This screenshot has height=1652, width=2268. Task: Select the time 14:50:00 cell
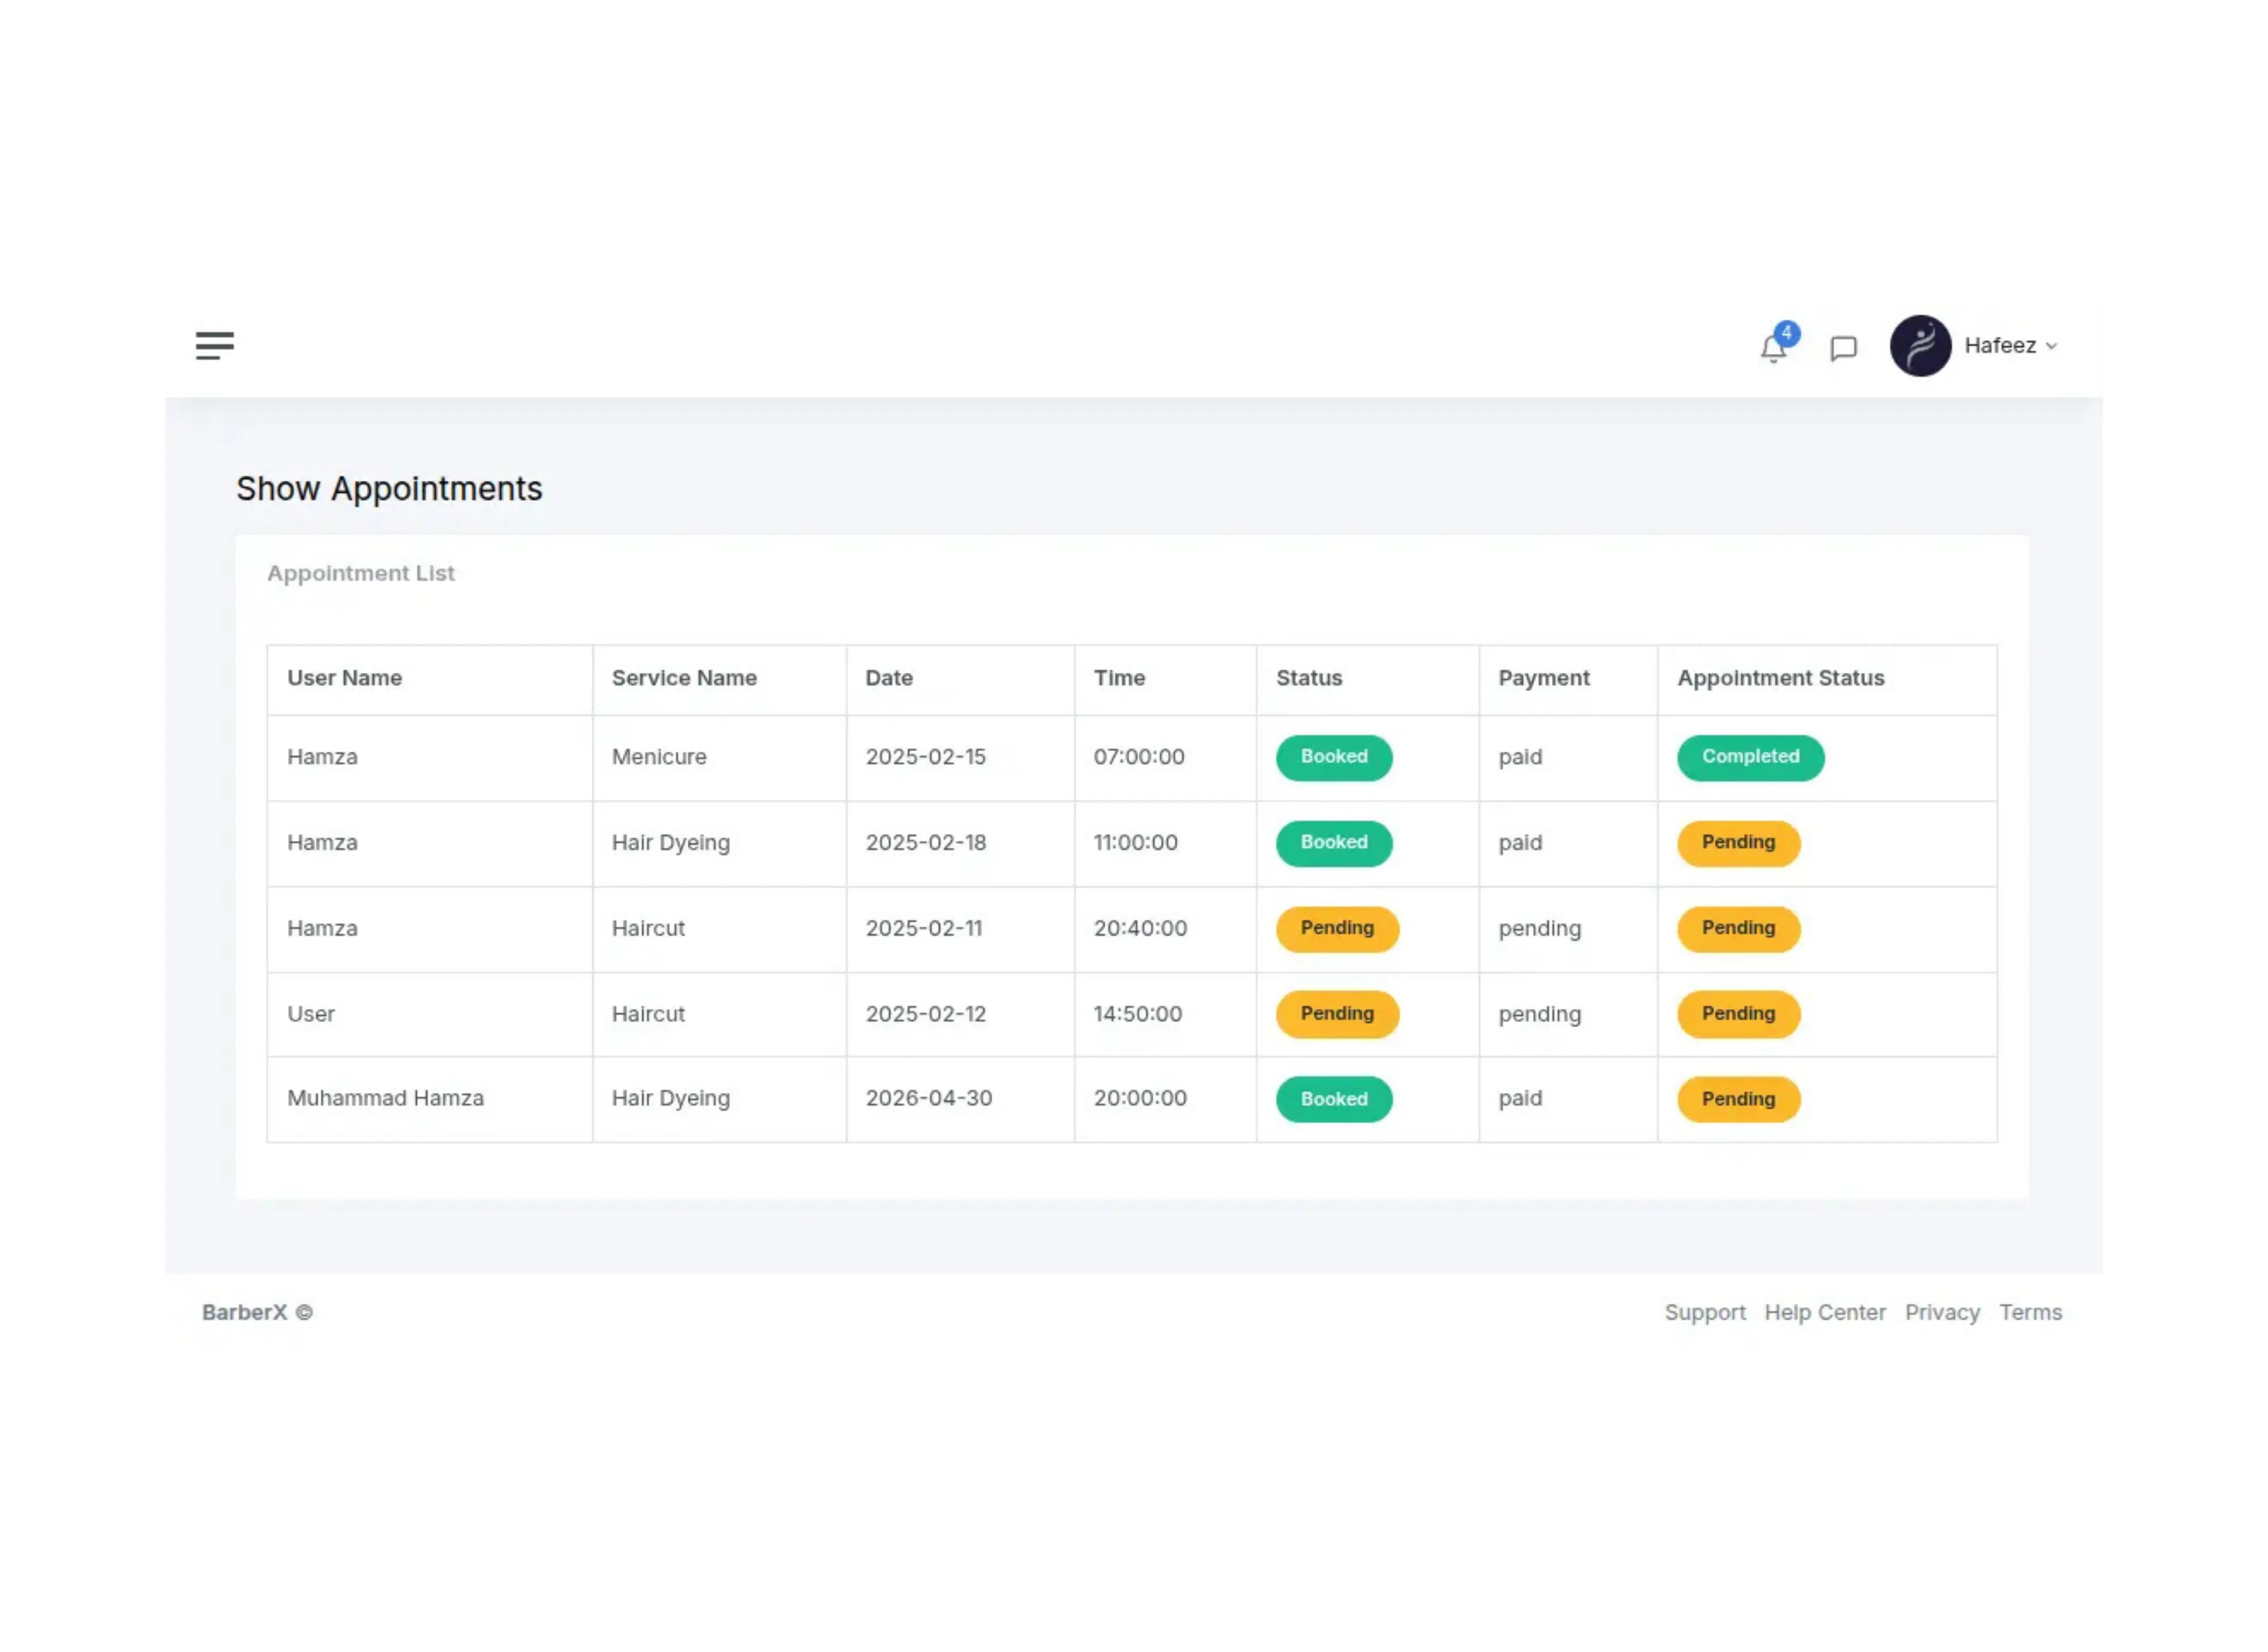tap(1166, 1015)
